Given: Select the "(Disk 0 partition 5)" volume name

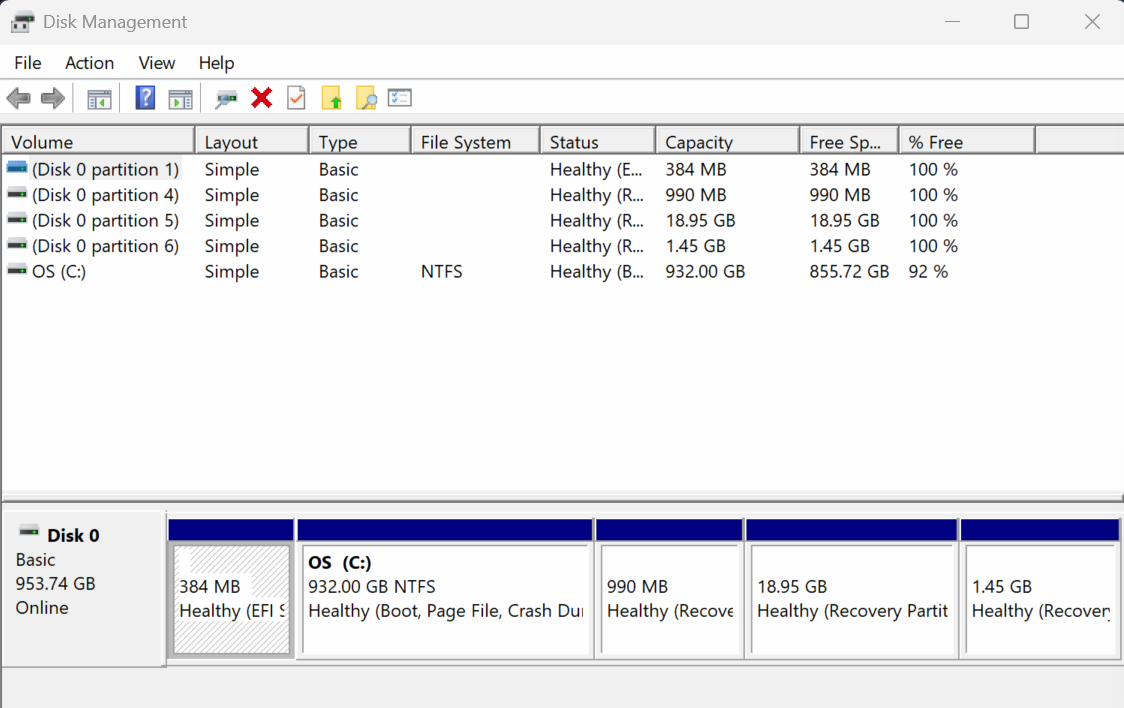Looking at the screenshot, I should (x=105, y=220).
